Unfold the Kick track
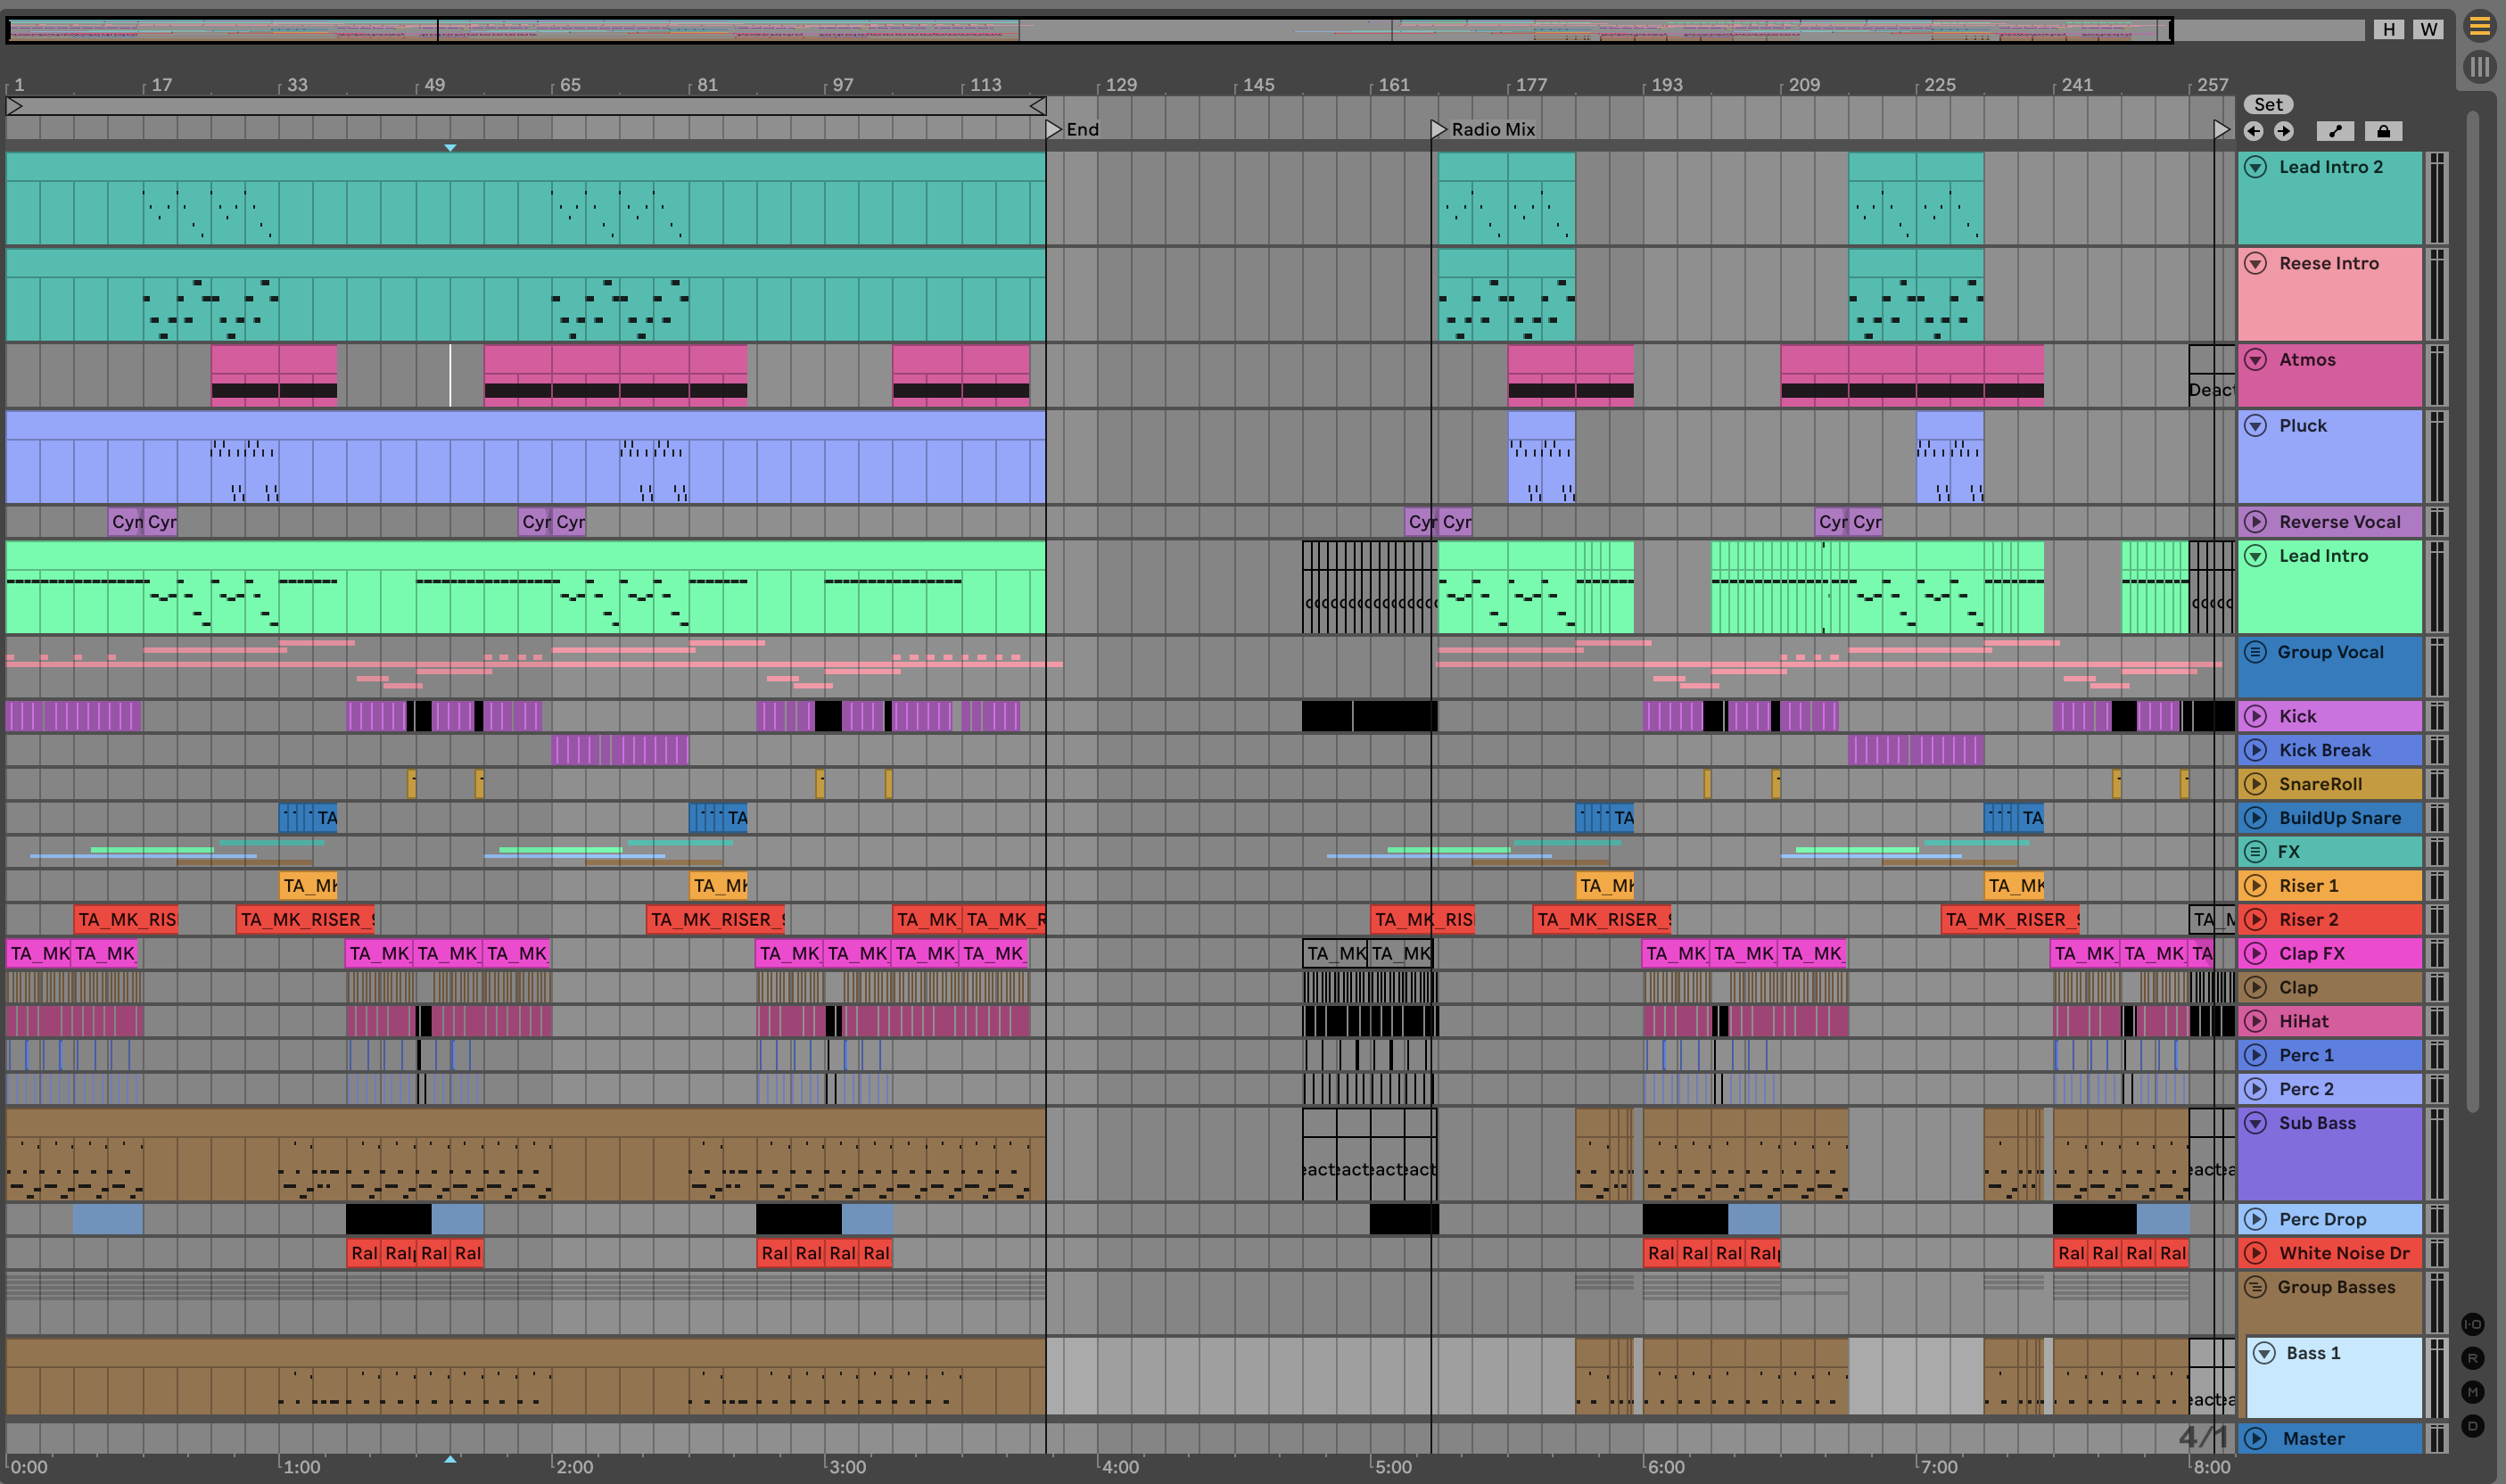Screen dimensions: 2506x1484 [2256, 716]
